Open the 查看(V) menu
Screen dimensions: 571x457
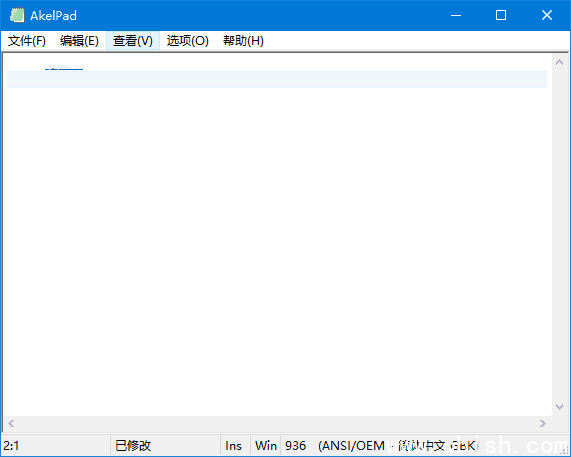[133, 40]
